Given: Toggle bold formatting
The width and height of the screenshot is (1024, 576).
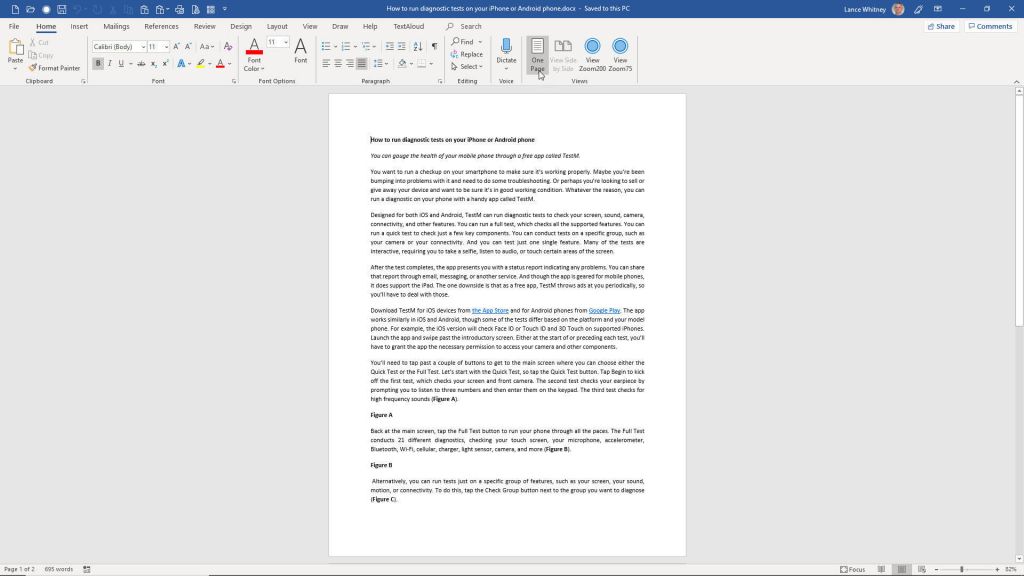Looking at the screenshot, I should pyautogui.click(x=97, y=62).
